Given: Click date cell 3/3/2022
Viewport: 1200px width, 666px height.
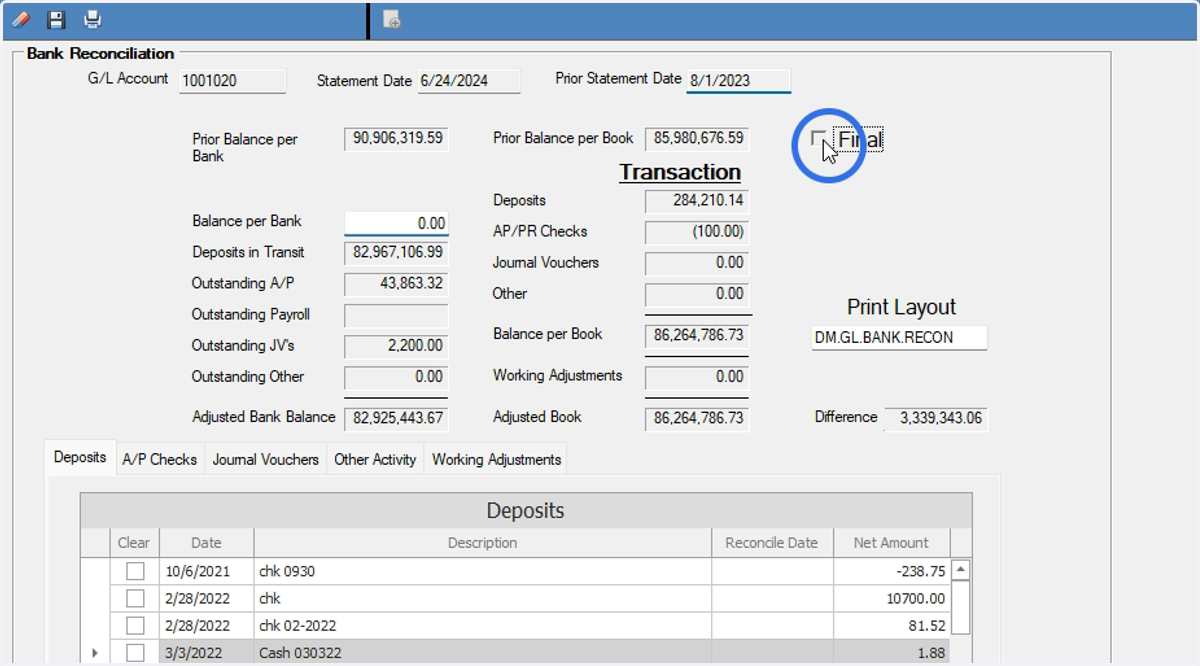Looking at the screenshot, I should click(206, 652).
